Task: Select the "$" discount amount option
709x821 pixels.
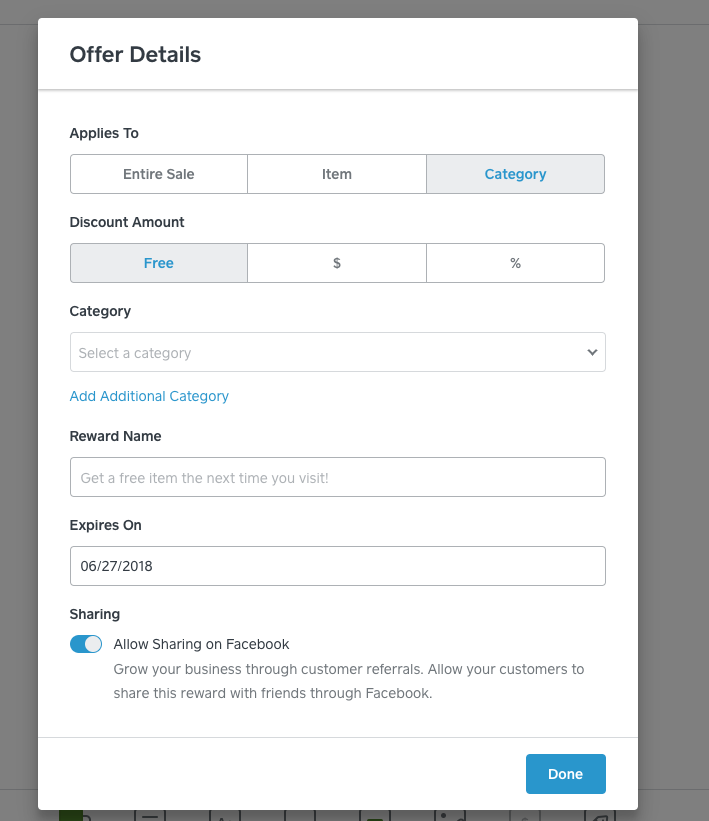Action: point(337,262)
